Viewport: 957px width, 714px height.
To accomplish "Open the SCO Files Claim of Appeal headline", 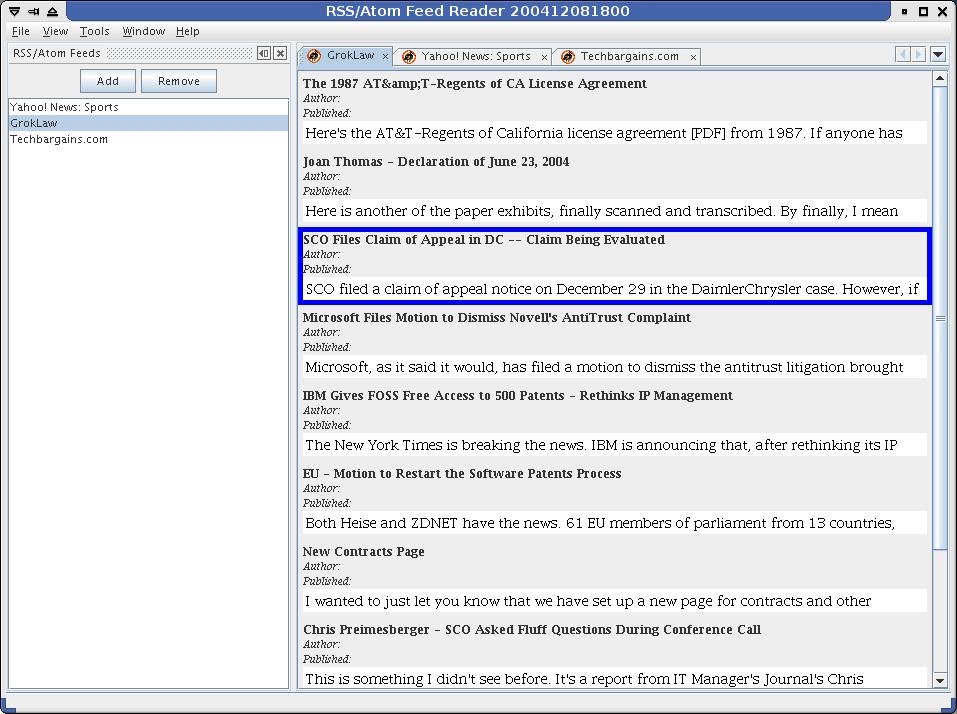I will tap(484, 240).
